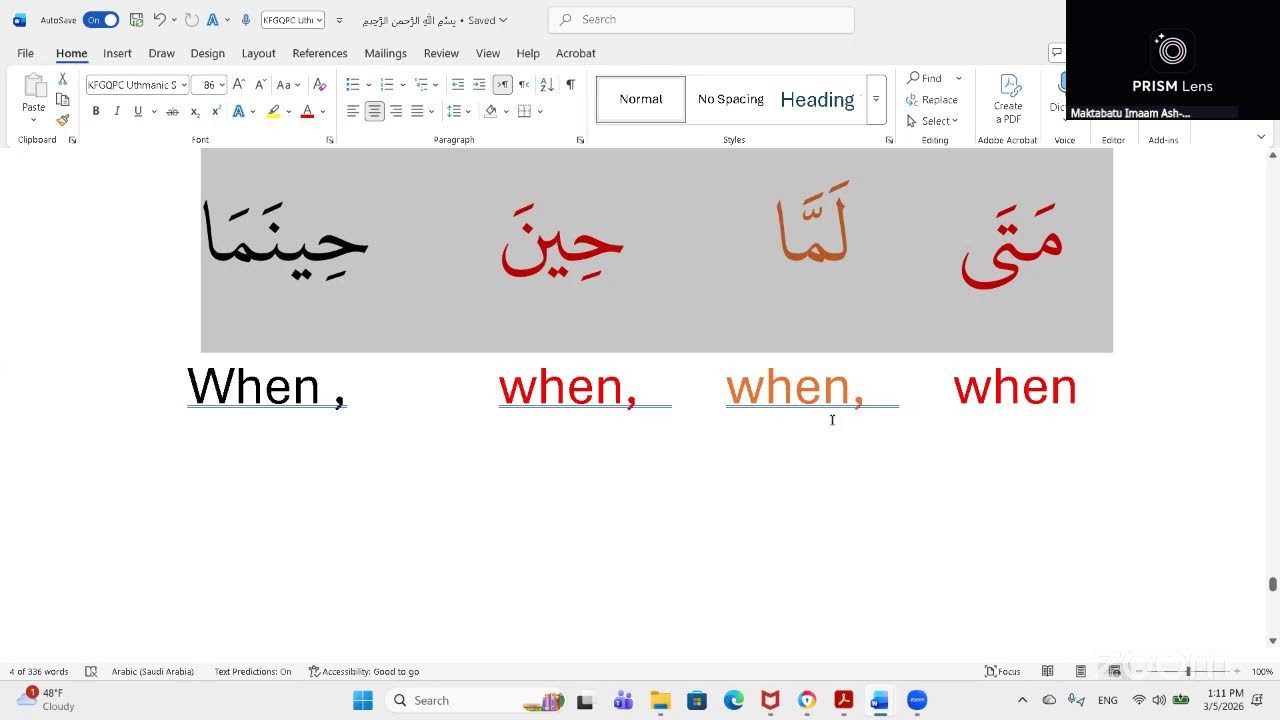Toggle Center alignment

(x=374, y=111)
